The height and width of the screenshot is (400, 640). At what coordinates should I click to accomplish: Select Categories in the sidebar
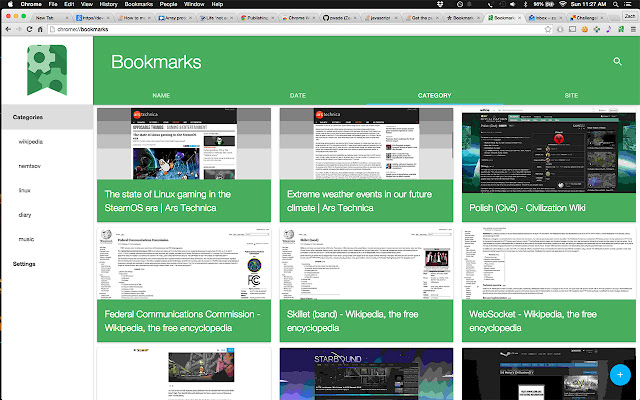pos(47,117)
